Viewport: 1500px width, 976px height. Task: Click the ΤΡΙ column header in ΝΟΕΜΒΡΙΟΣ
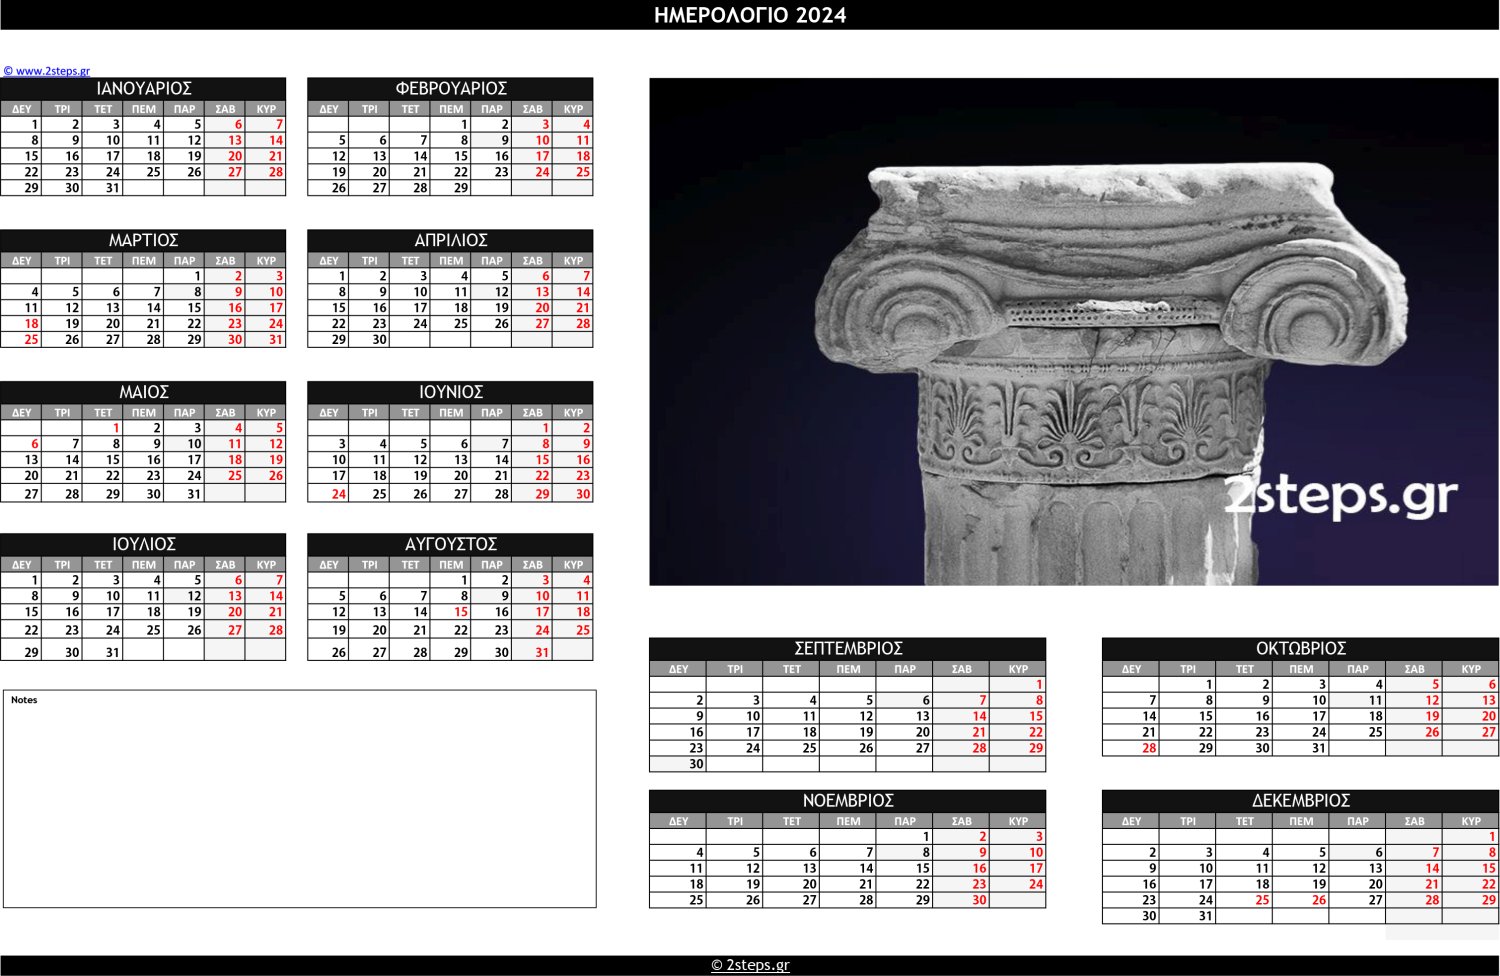(x=735, y=821)
